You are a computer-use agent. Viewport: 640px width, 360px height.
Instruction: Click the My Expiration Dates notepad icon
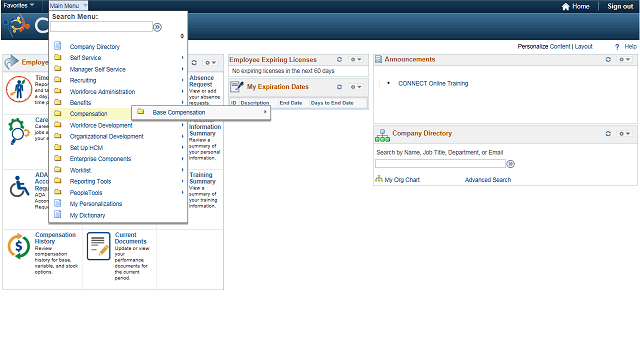pos(237,87)
